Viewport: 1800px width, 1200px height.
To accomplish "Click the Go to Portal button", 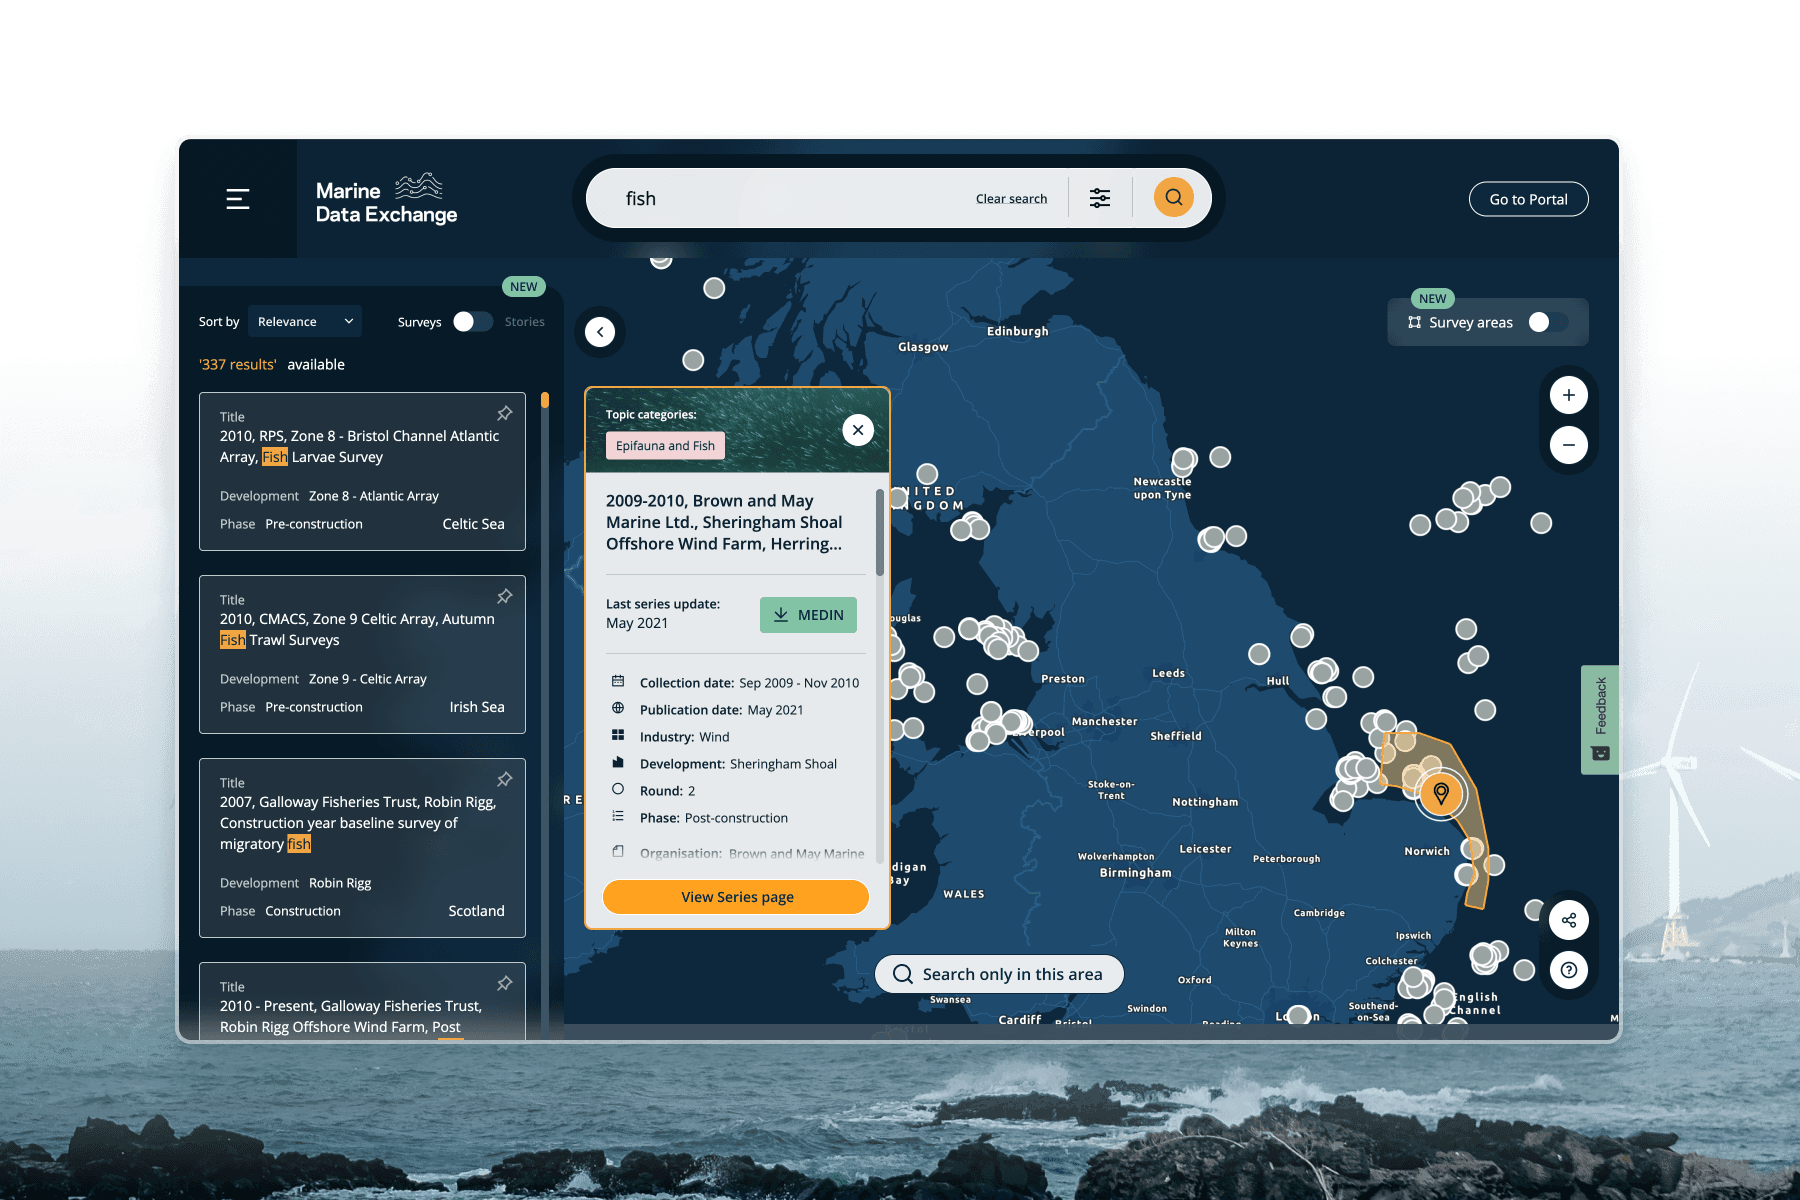I will (x=1528, y=199).
